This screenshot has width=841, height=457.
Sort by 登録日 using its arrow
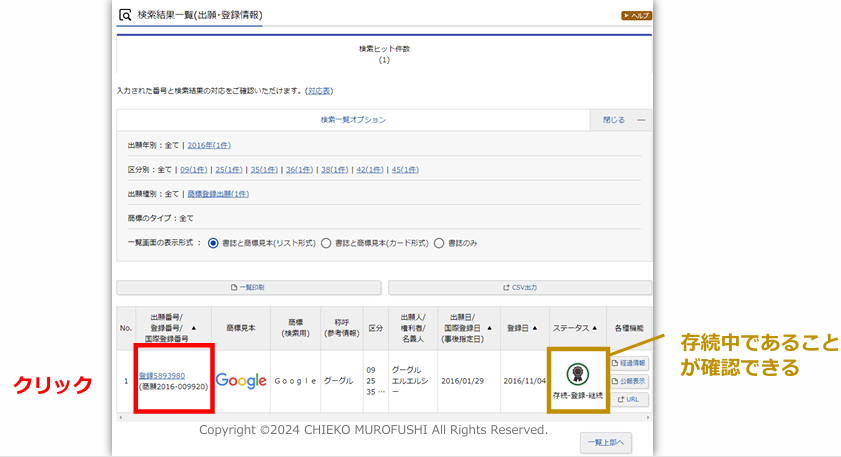tap(535, 327)
